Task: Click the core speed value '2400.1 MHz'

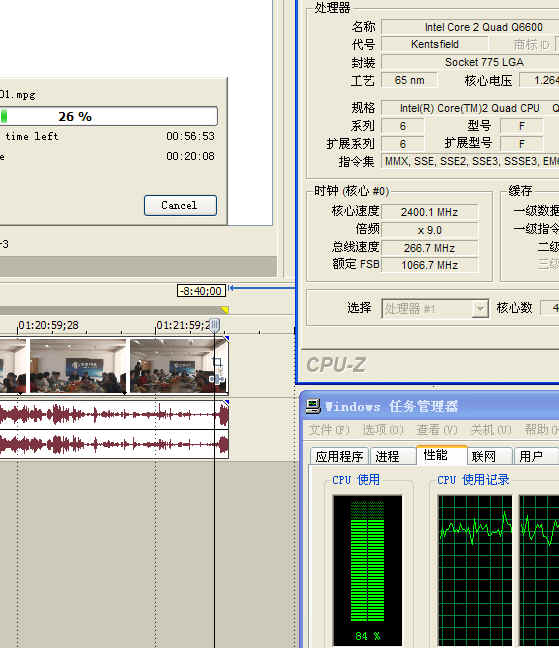Action: pos(430,212)
